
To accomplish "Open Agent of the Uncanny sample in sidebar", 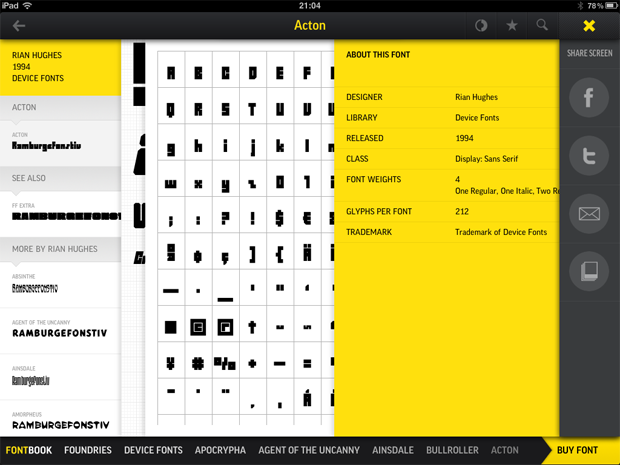I will point(60,331).
